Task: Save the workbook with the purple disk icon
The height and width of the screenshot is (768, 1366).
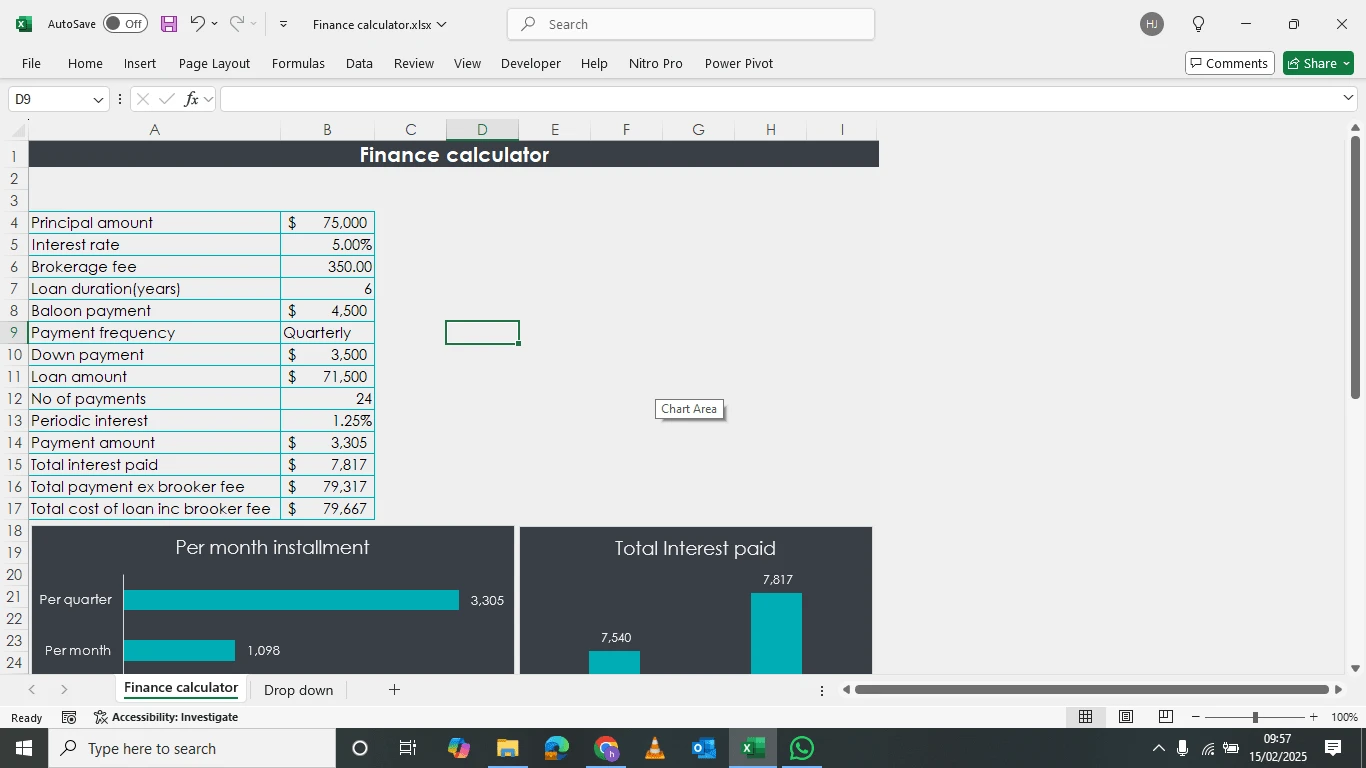Action: (169, 24)
